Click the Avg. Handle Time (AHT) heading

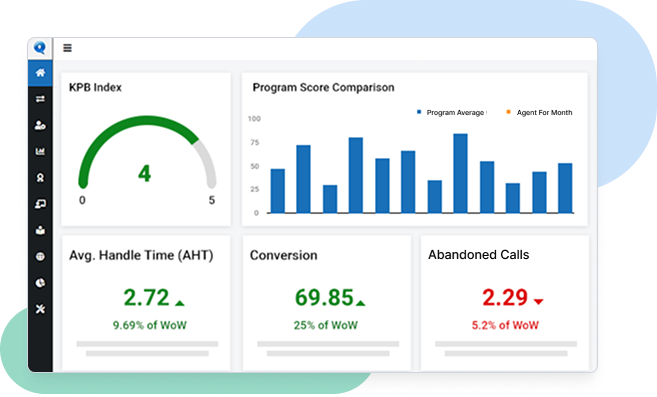[141, 255]
